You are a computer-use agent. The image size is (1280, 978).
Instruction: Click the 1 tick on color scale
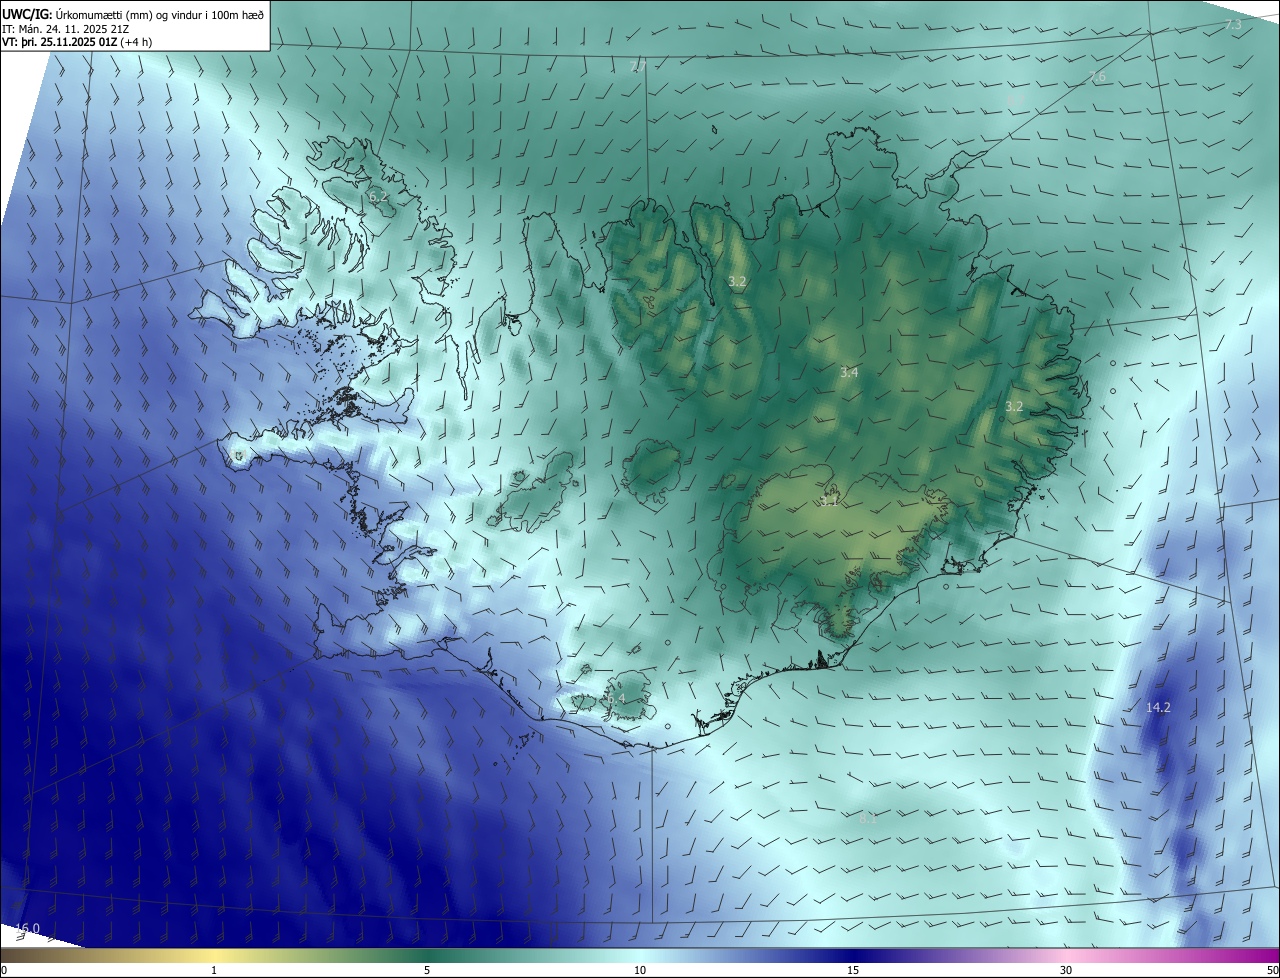pyautogui.click(x=214, y=970)
